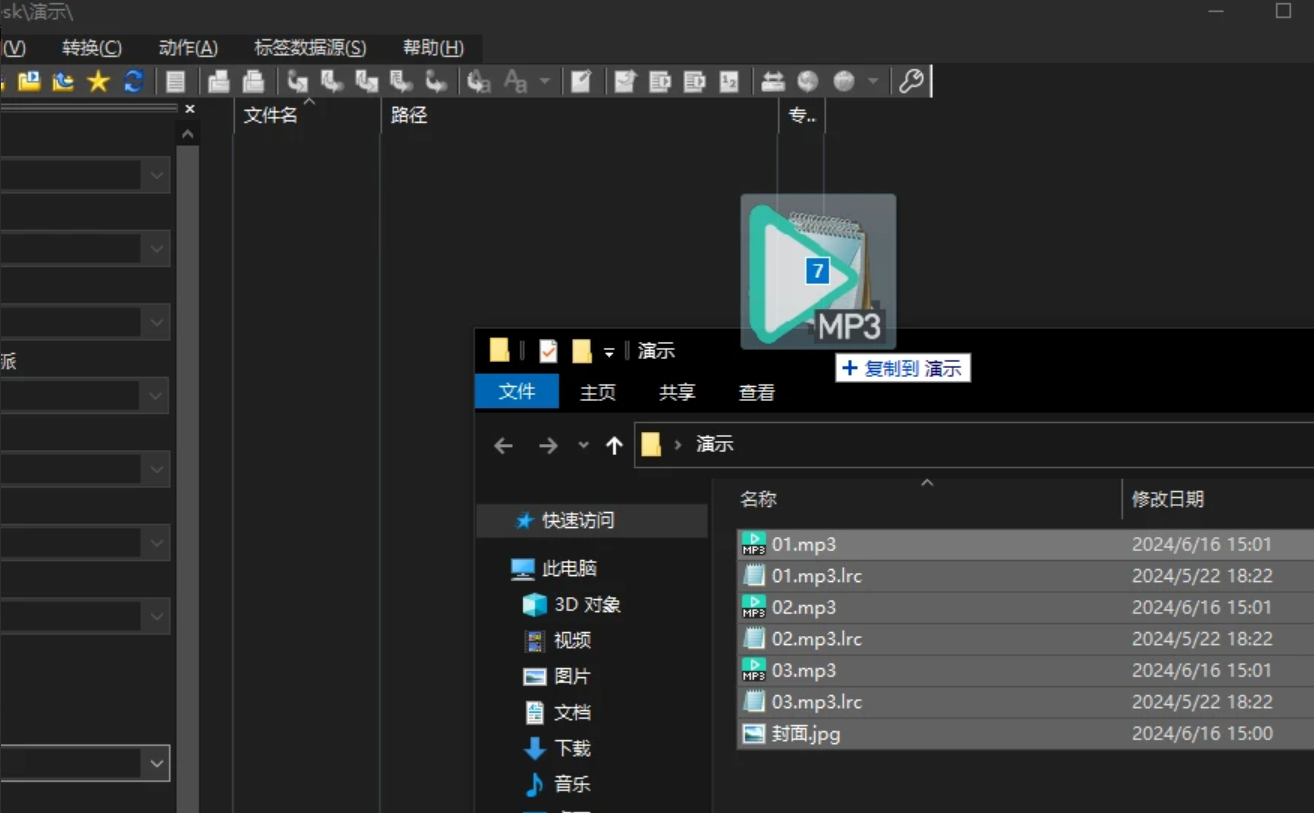The height and width of the screenshot is (813, 1314).
Task: Switch to the 查看 ribbon tab
Action: [756, 393]
